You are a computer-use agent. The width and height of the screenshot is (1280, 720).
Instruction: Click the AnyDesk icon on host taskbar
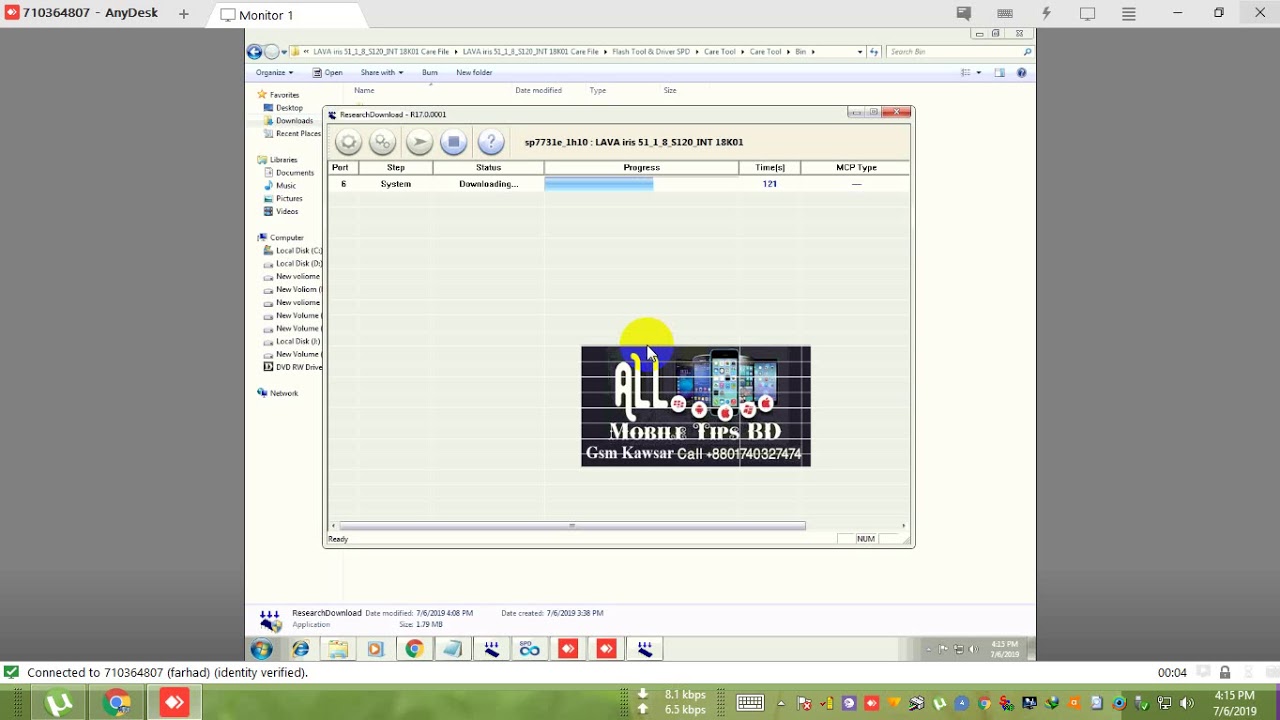pyautogui.click(x=175, y=703)
